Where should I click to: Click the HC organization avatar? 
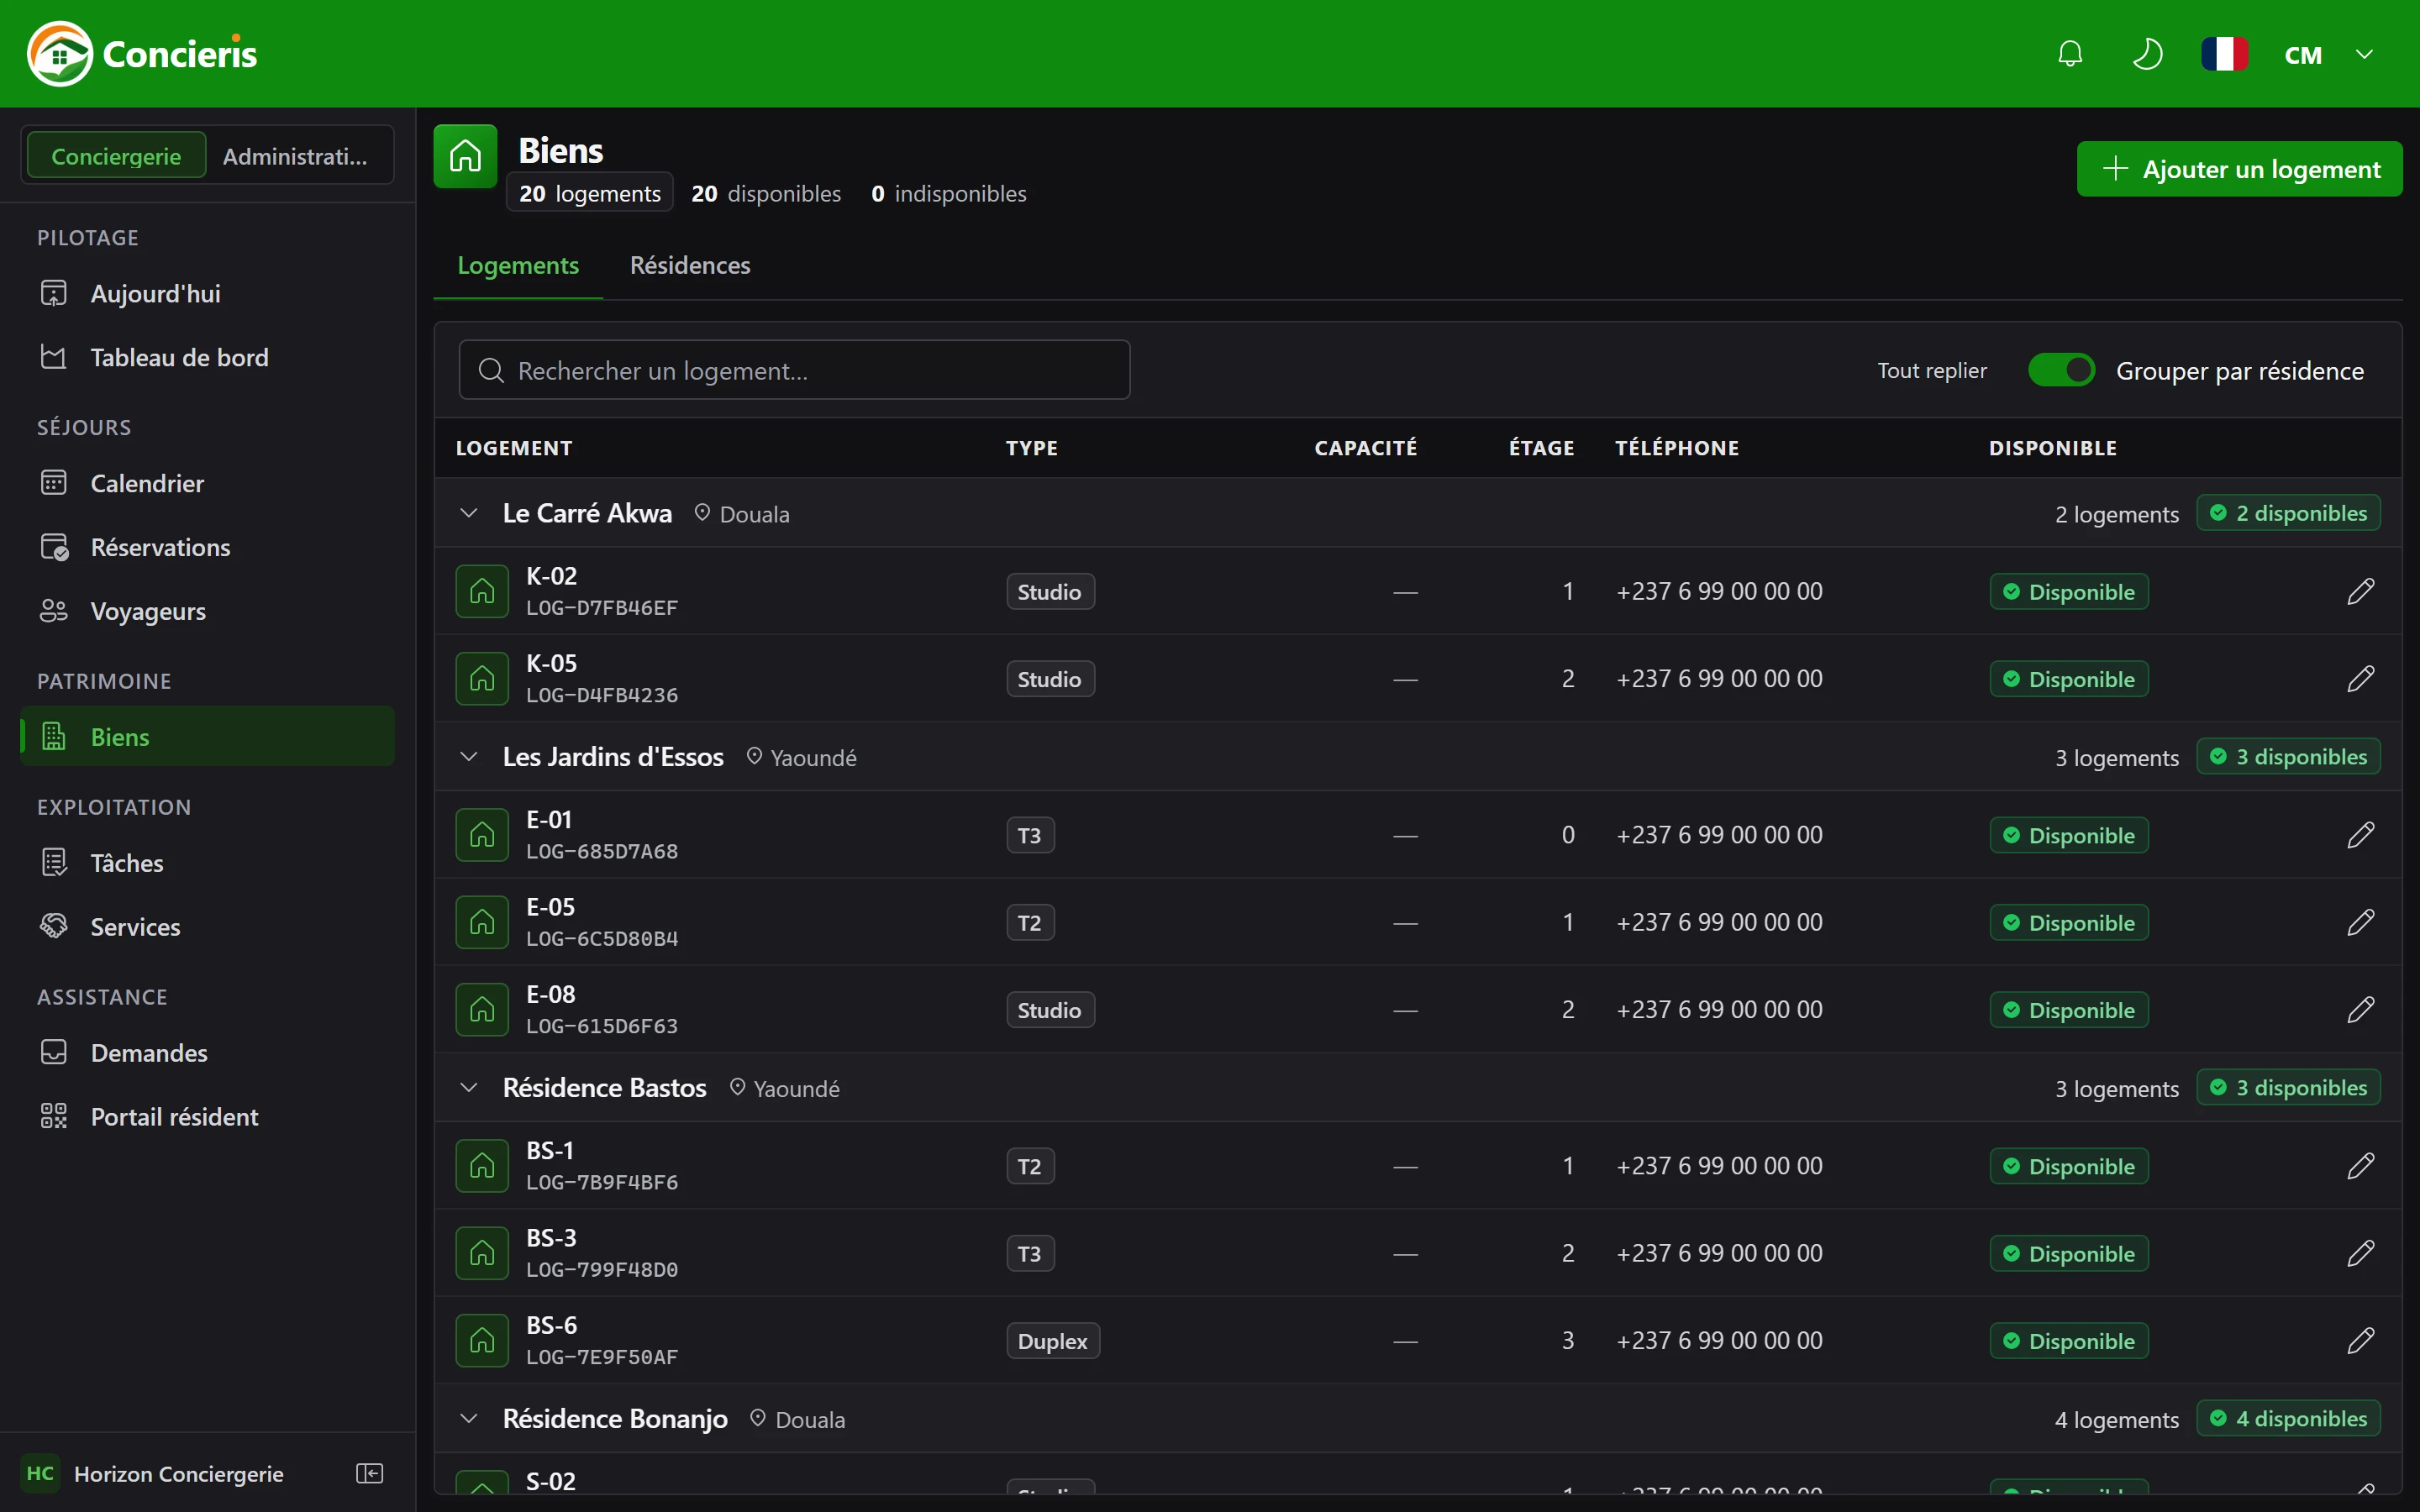(x=40, y=1473)
